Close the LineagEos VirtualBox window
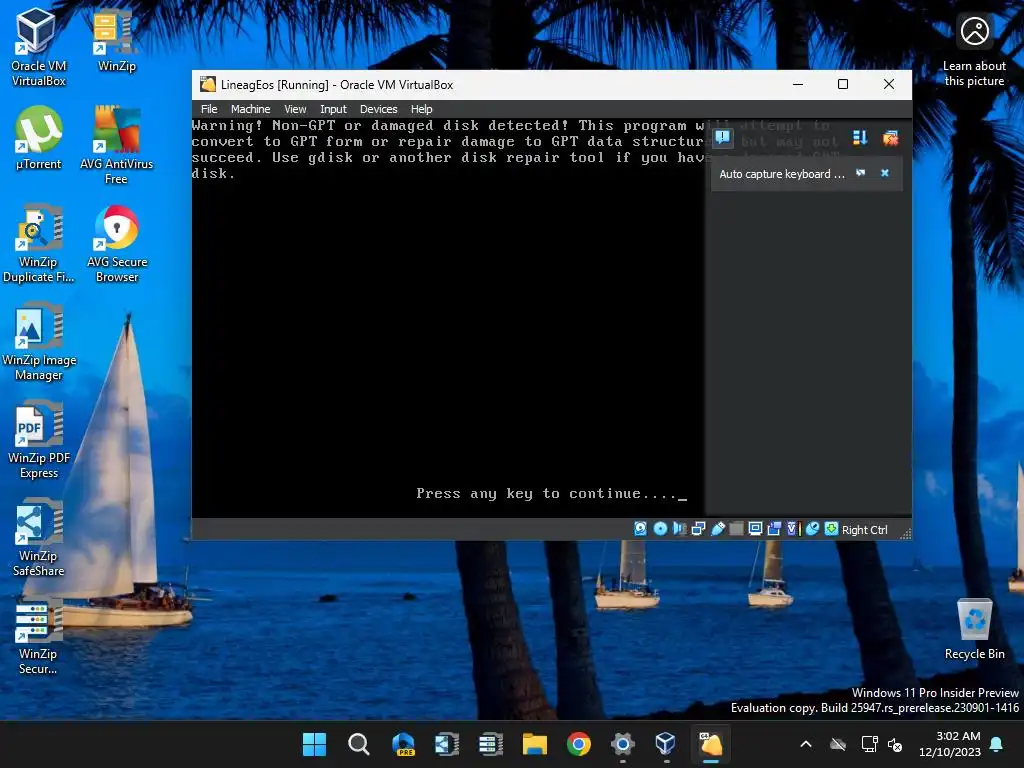Image resolution: width=1024 pixels, height=768 pixels. coord(889,84)
